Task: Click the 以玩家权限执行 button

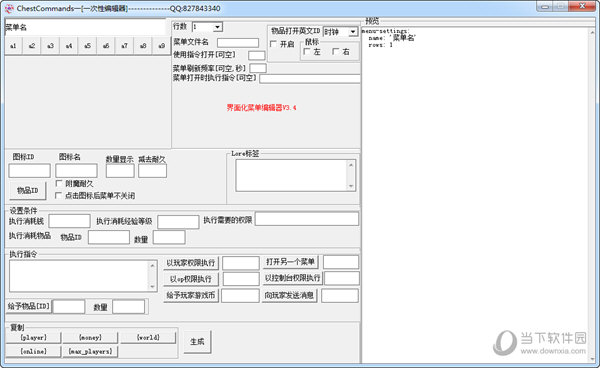Action: (191, 263)
